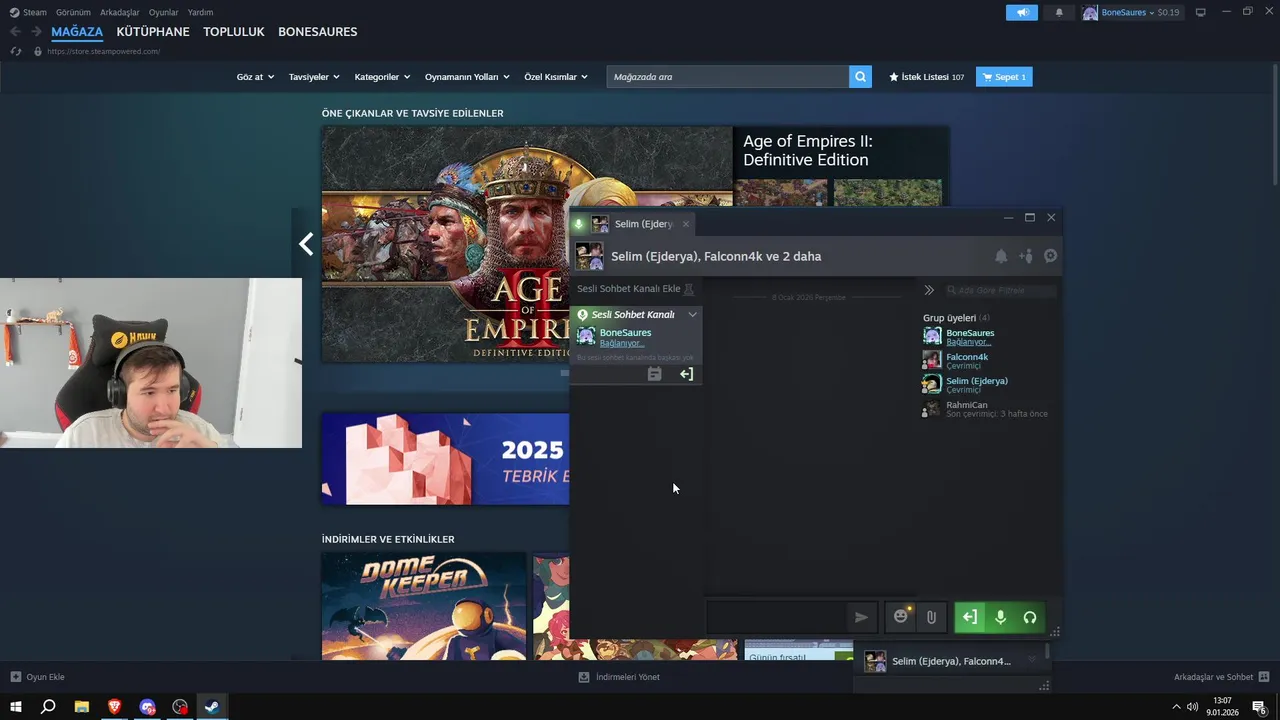The width and height of the screenshot is (1280, 720).
Task: Open group chat settings gear
Action: (1050, 256)
